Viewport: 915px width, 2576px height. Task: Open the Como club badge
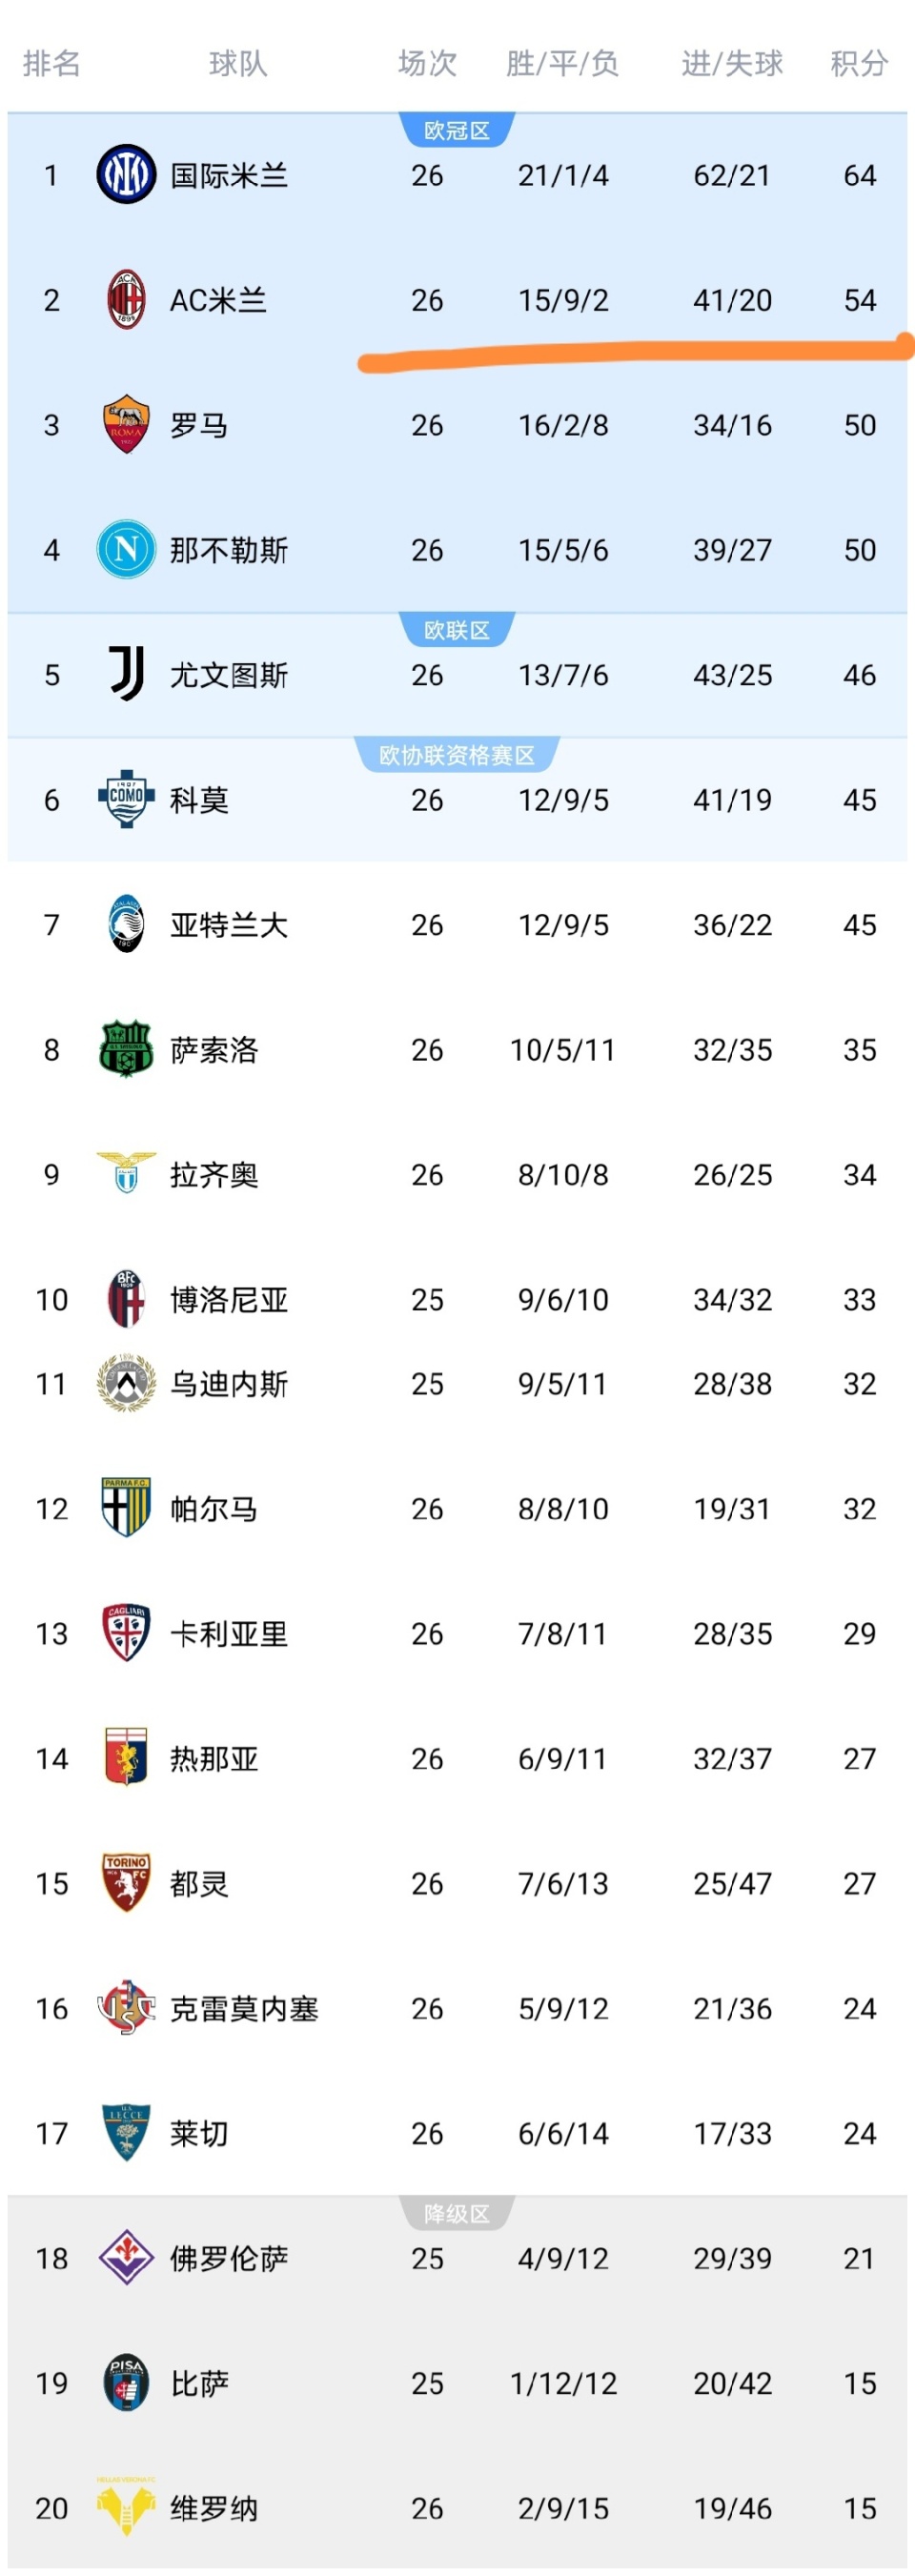tap(126, 799)
